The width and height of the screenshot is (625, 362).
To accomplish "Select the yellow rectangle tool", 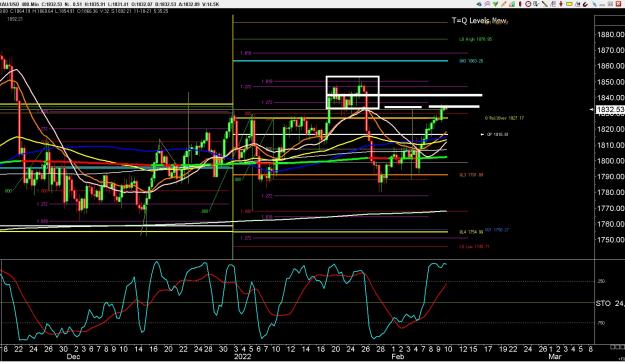I will pyautogui.click(x=569, y=4).
